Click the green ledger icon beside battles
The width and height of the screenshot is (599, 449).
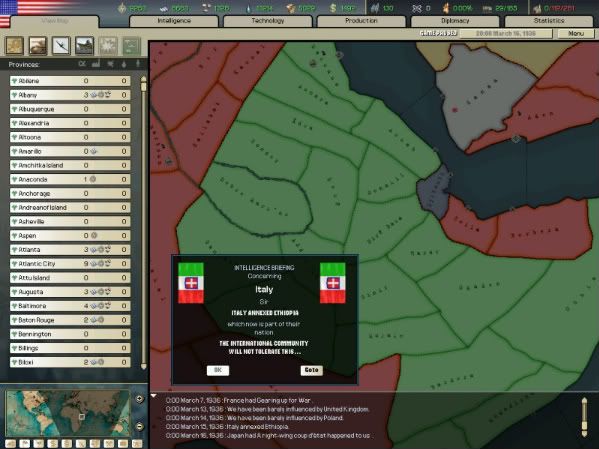[x=131, y=46]
